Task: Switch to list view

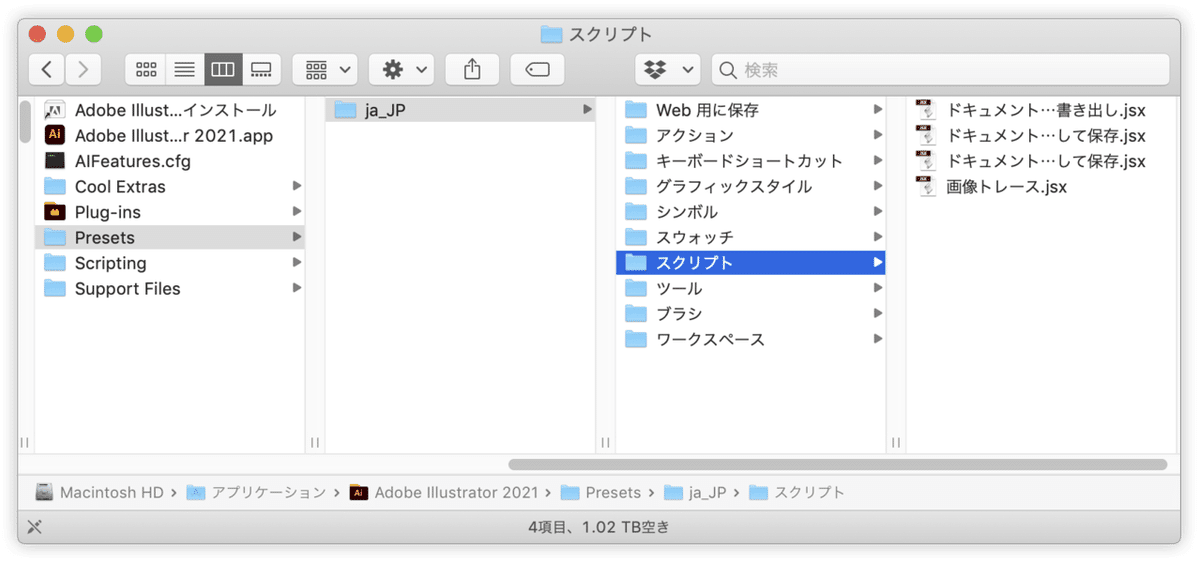Action: click(x=184, y=69)
